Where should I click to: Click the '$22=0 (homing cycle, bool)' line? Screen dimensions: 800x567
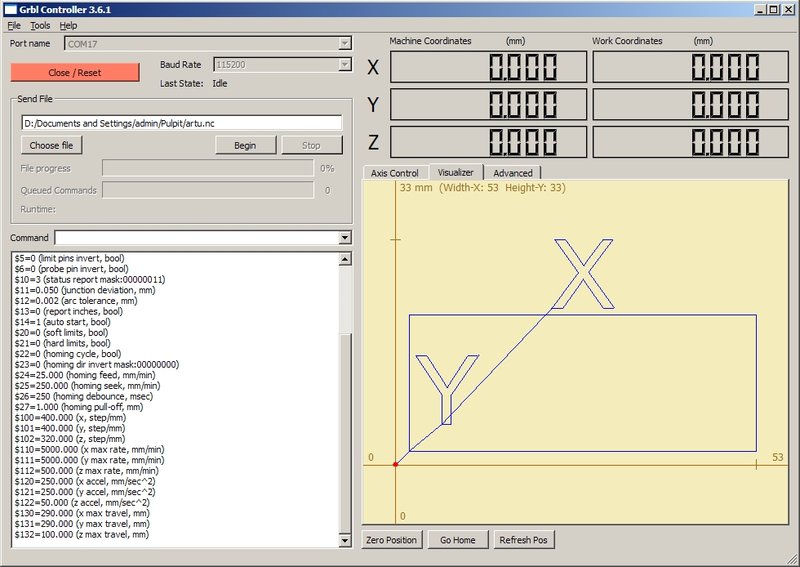[68, 354]
